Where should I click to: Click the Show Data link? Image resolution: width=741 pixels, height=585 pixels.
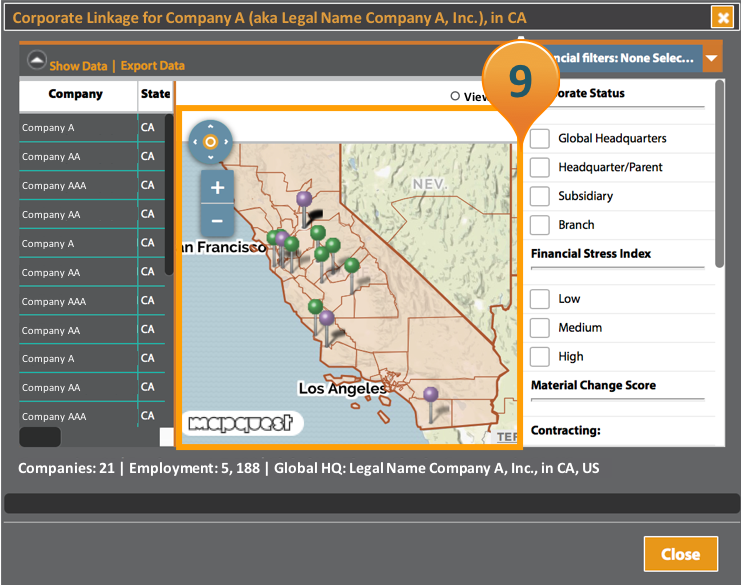point(78,66)
